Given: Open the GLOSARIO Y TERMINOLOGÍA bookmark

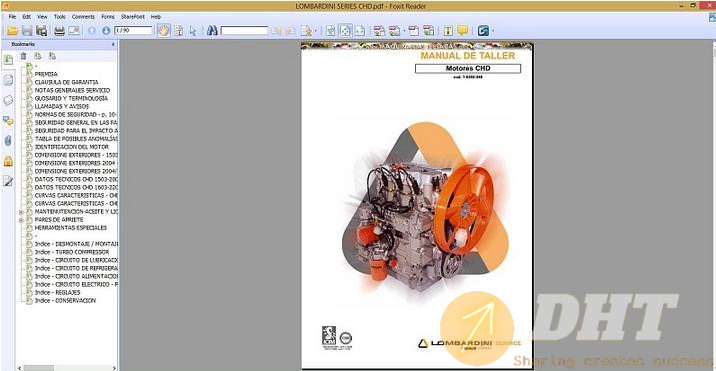Looking at the screenshot, I should pos(71,98).
